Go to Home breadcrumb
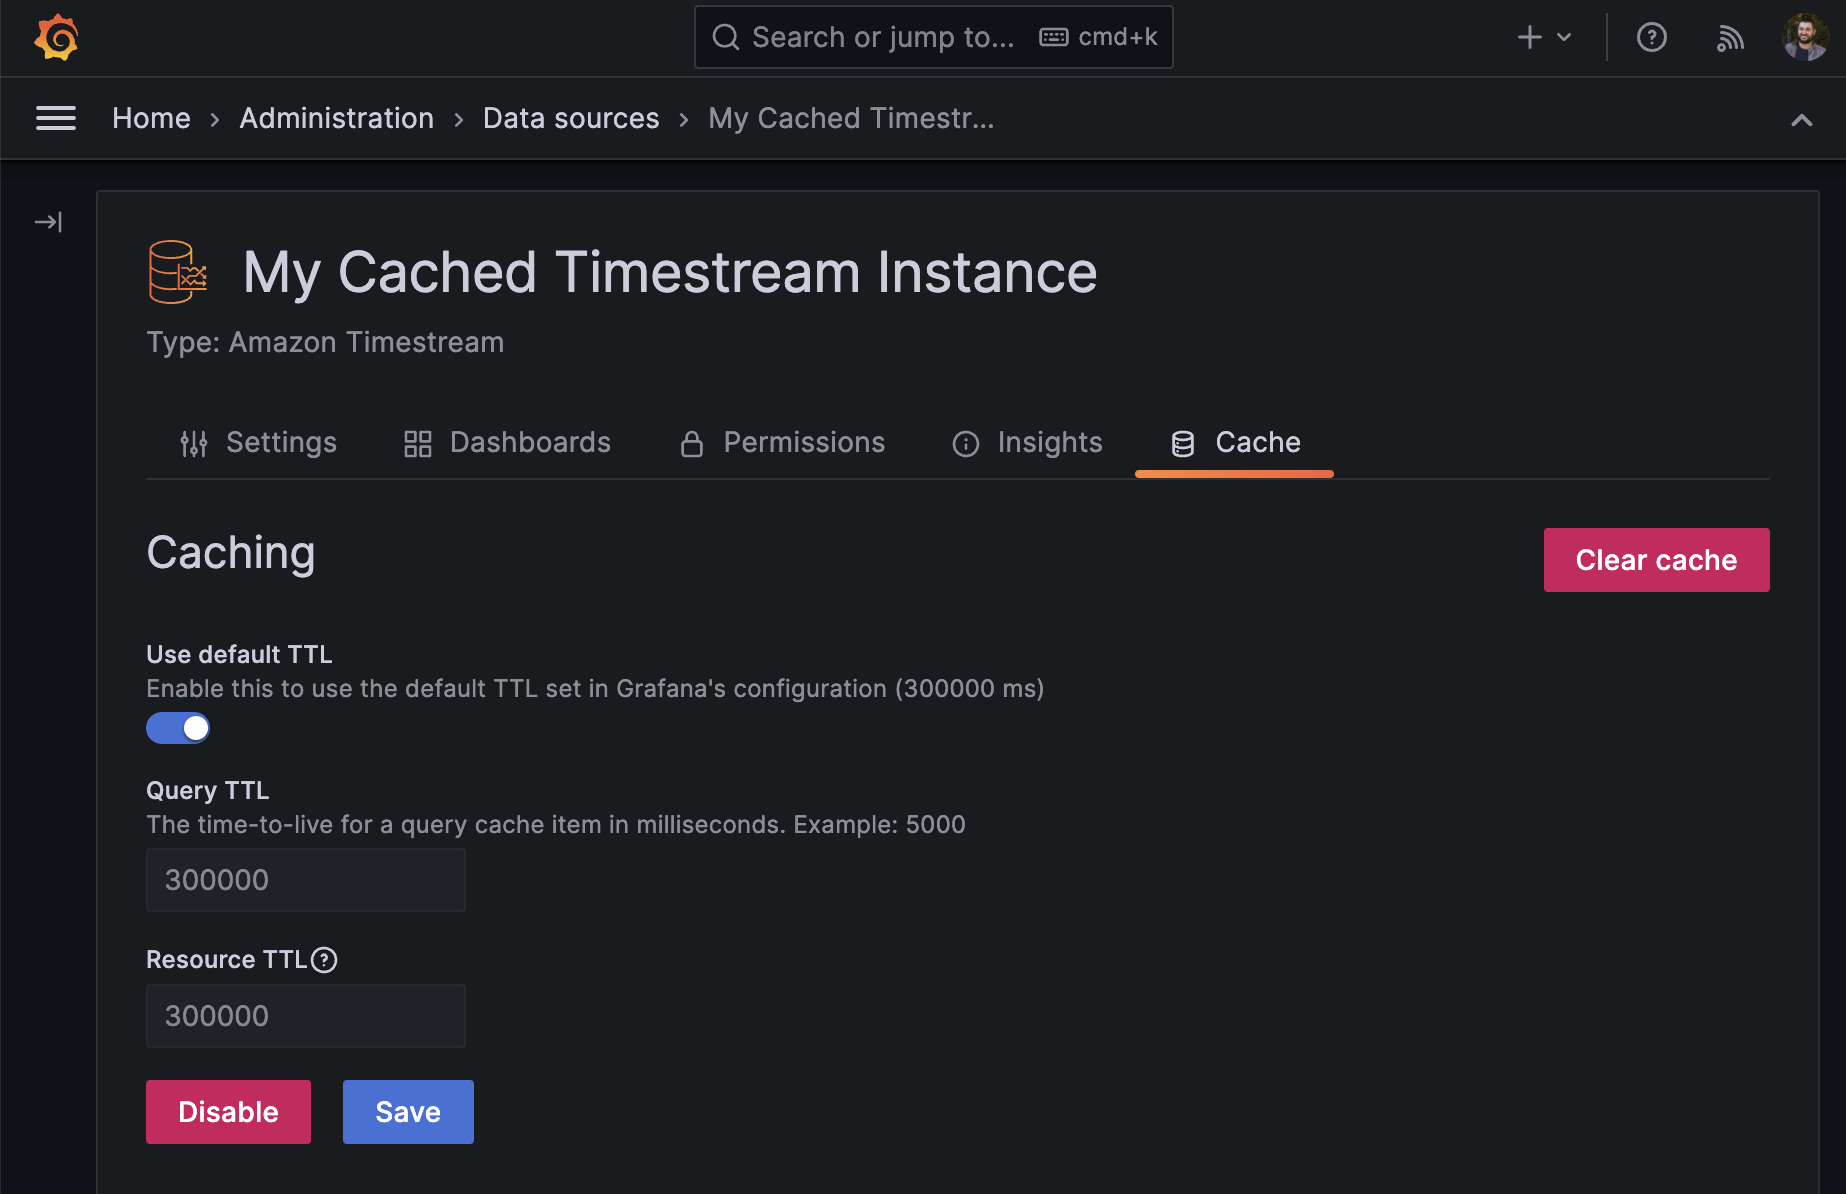The height and width of the screenshot is (1194, 1846). tap(151, 119)
